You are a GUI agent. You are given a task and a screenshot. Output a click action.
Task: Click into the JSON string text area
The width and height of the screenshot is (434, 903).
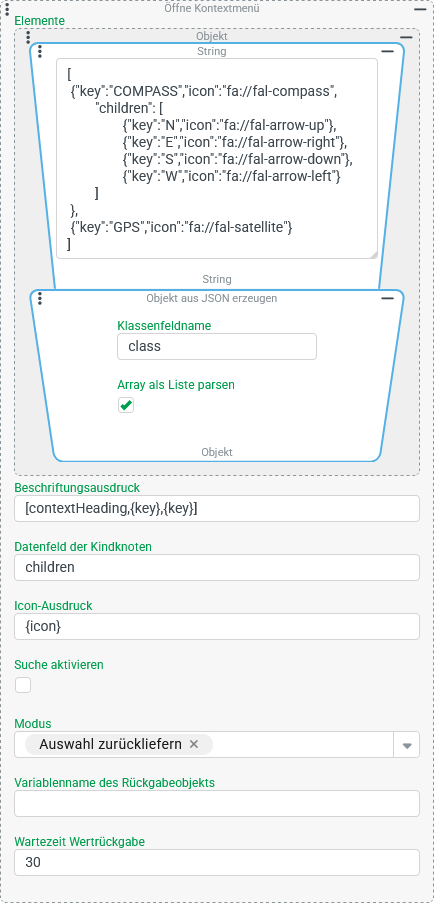tap(217, 158)
